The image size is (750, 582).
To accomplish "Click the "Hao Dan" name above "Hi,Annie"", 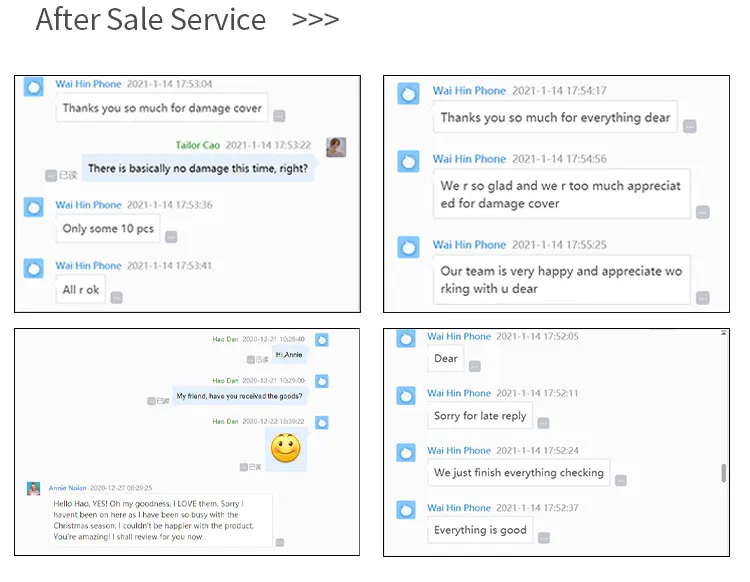I will (x=225, y=339).
